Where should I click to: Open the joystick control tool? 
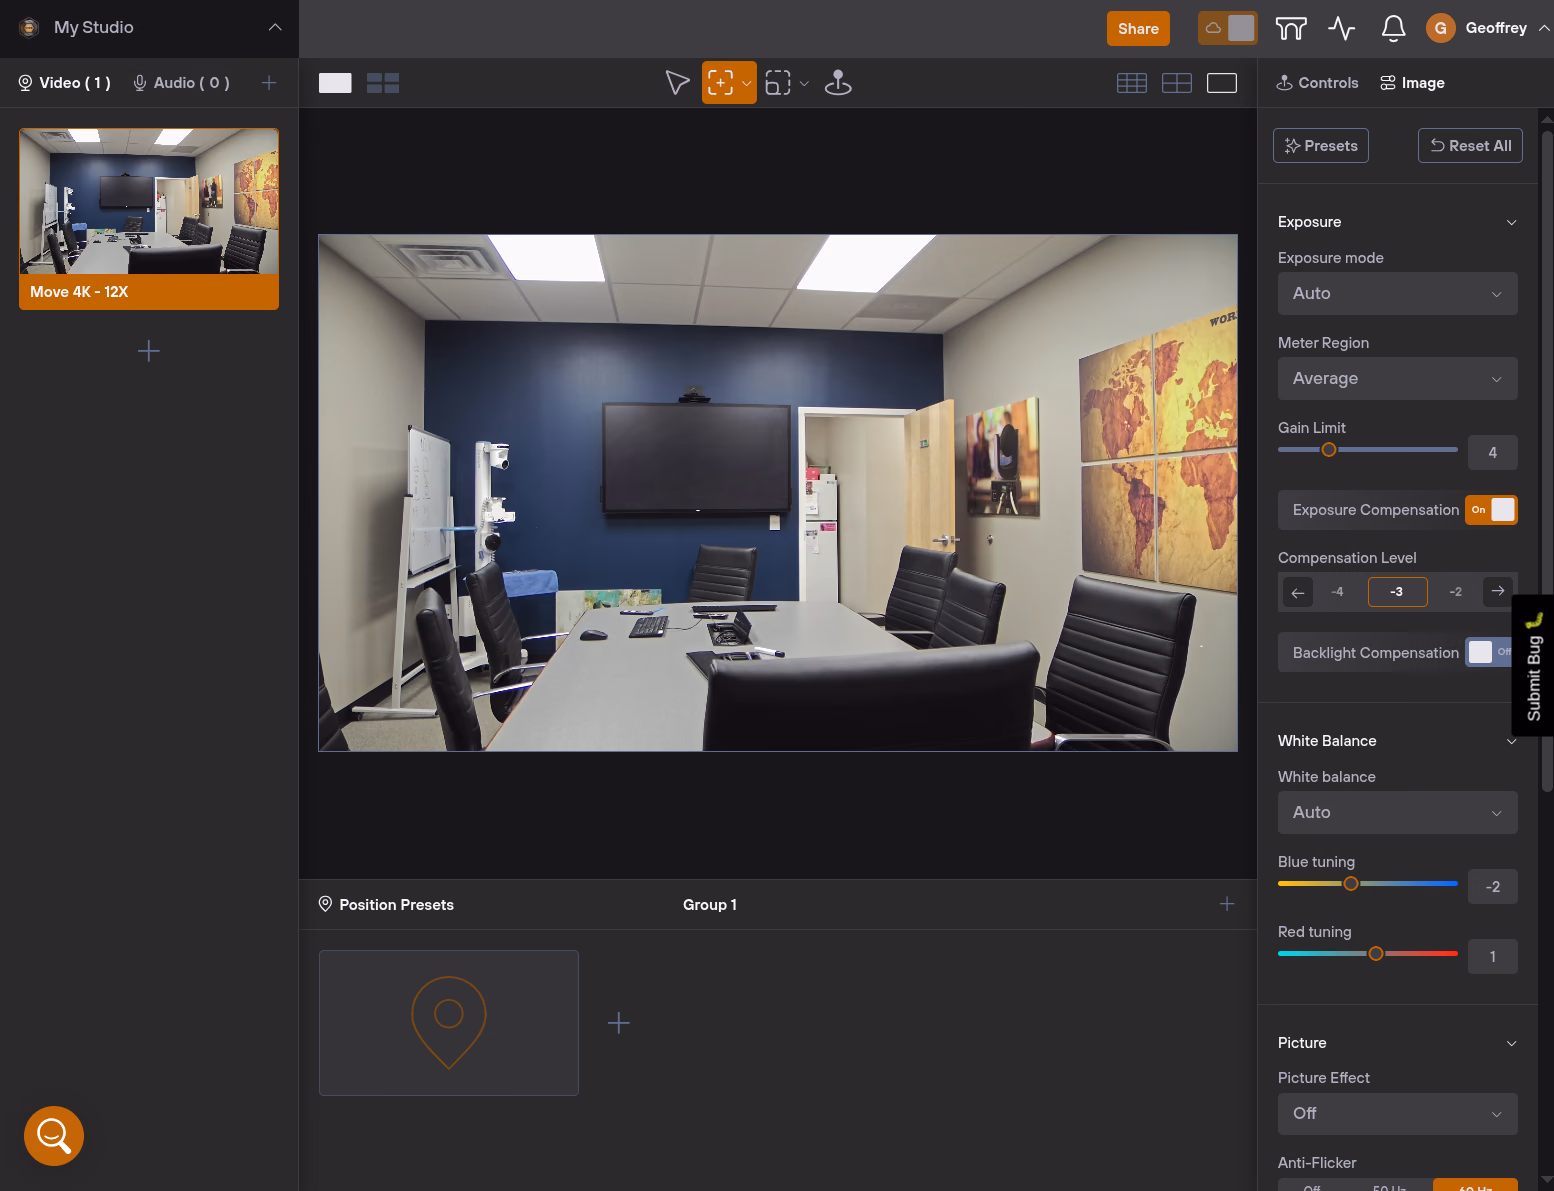[838, 83]
